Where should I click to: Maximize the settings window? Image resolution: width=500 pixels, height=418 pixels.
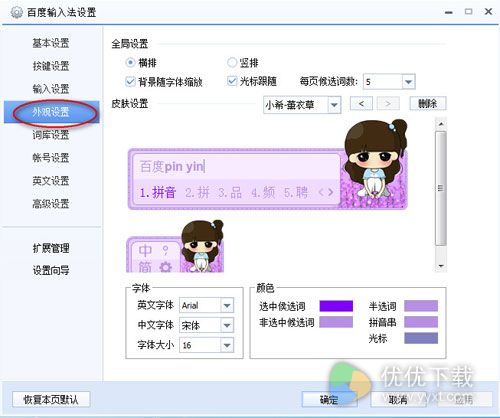pos(468,12)
